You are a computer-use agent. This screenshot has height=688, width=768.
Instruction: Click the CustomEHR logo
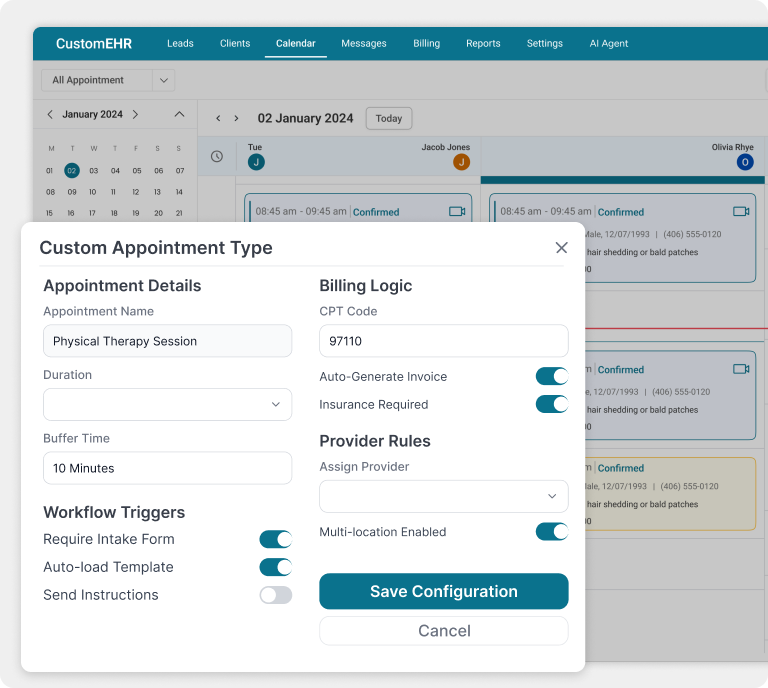click(94, 44)
